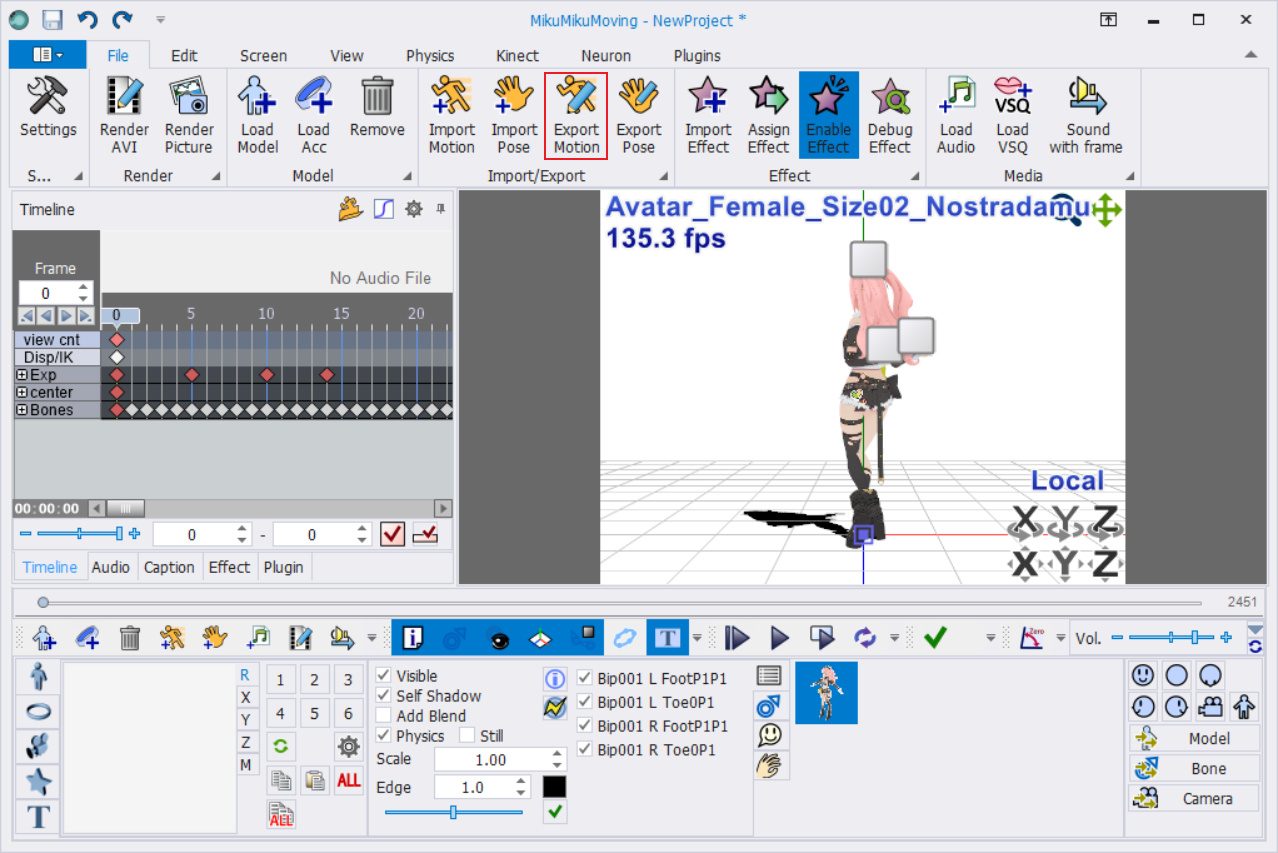Click Render Picture icon
1278x853 pixels.
click(189, 115)
